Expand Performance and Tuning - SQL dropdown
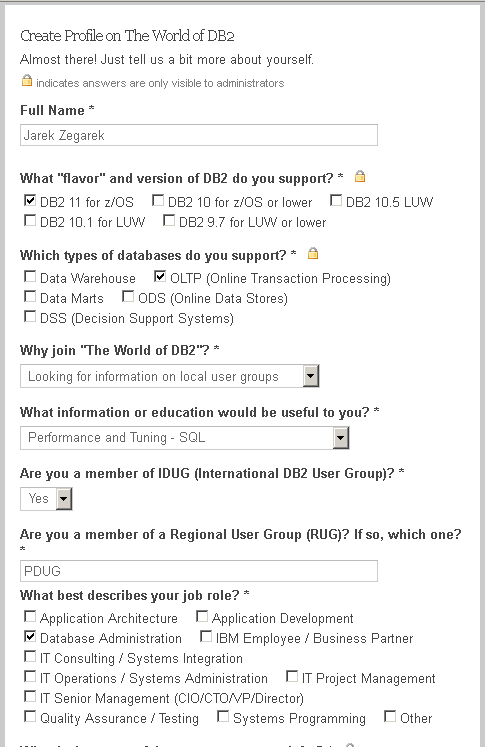The width and height of the screenshot is (485, 747). [x=185, y=438]
